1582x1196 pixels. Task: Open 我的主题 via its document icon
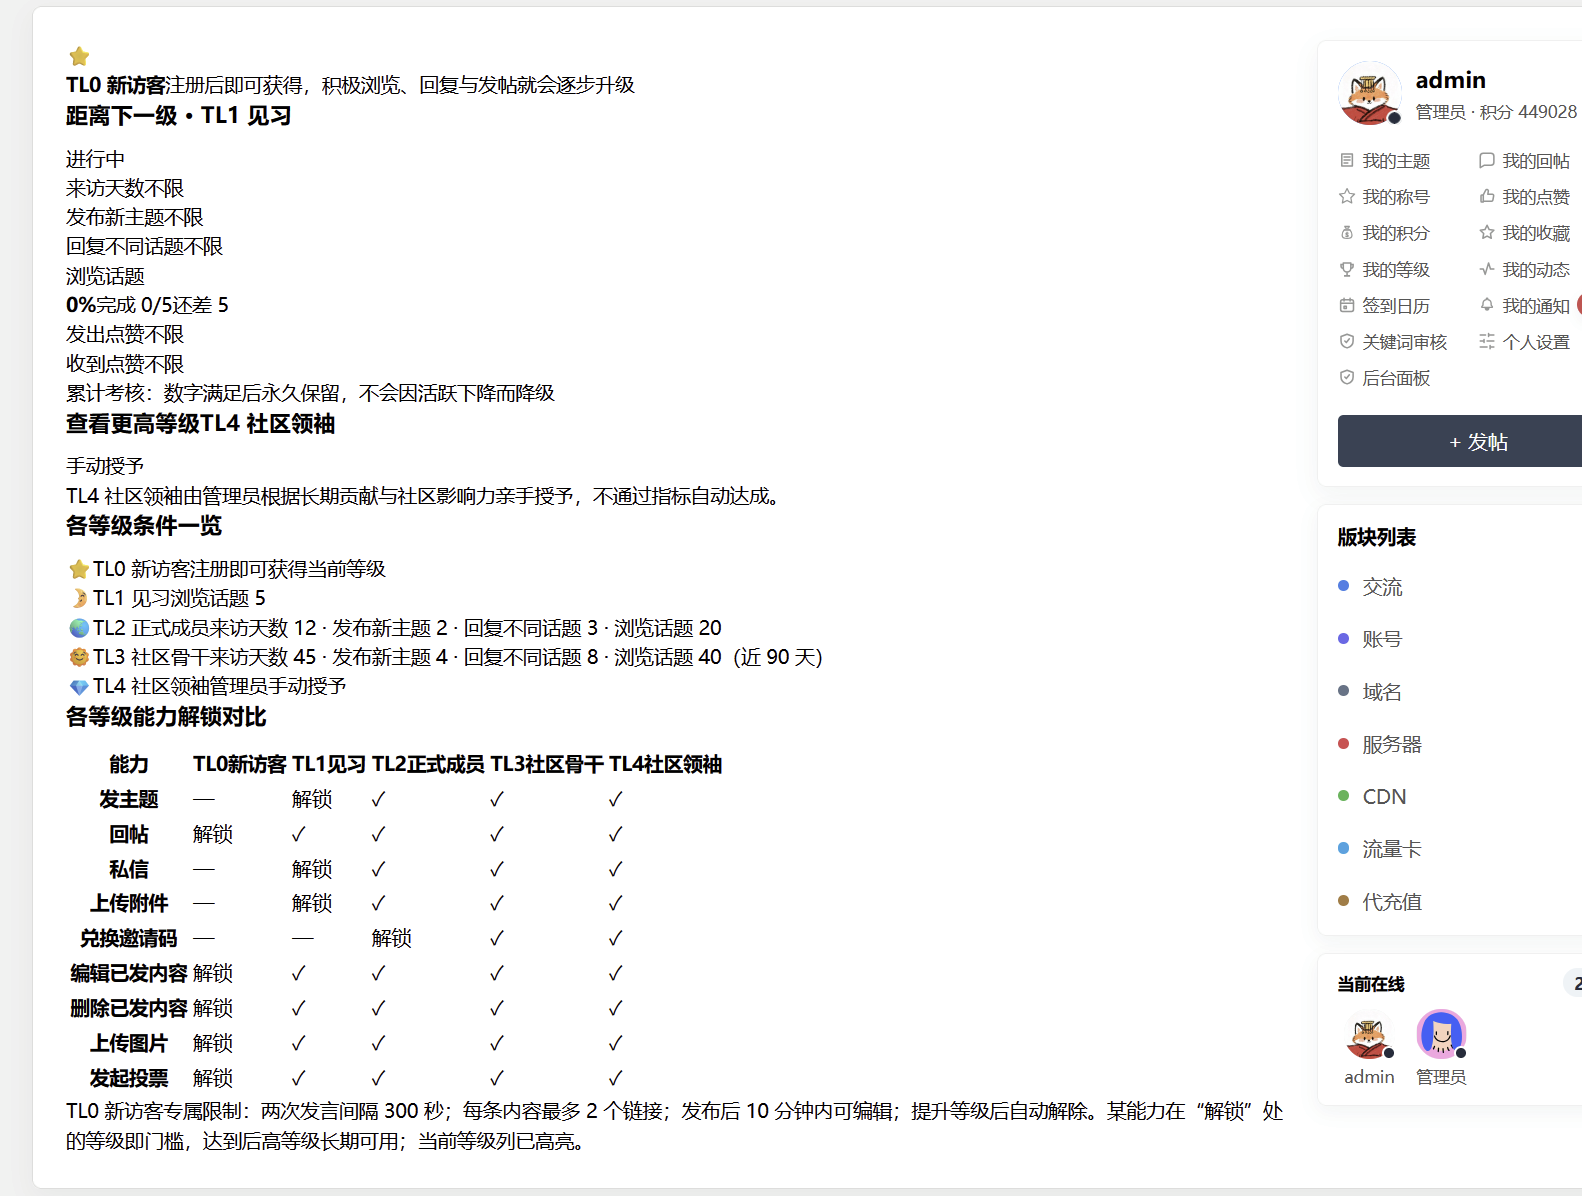[1347, 160]
